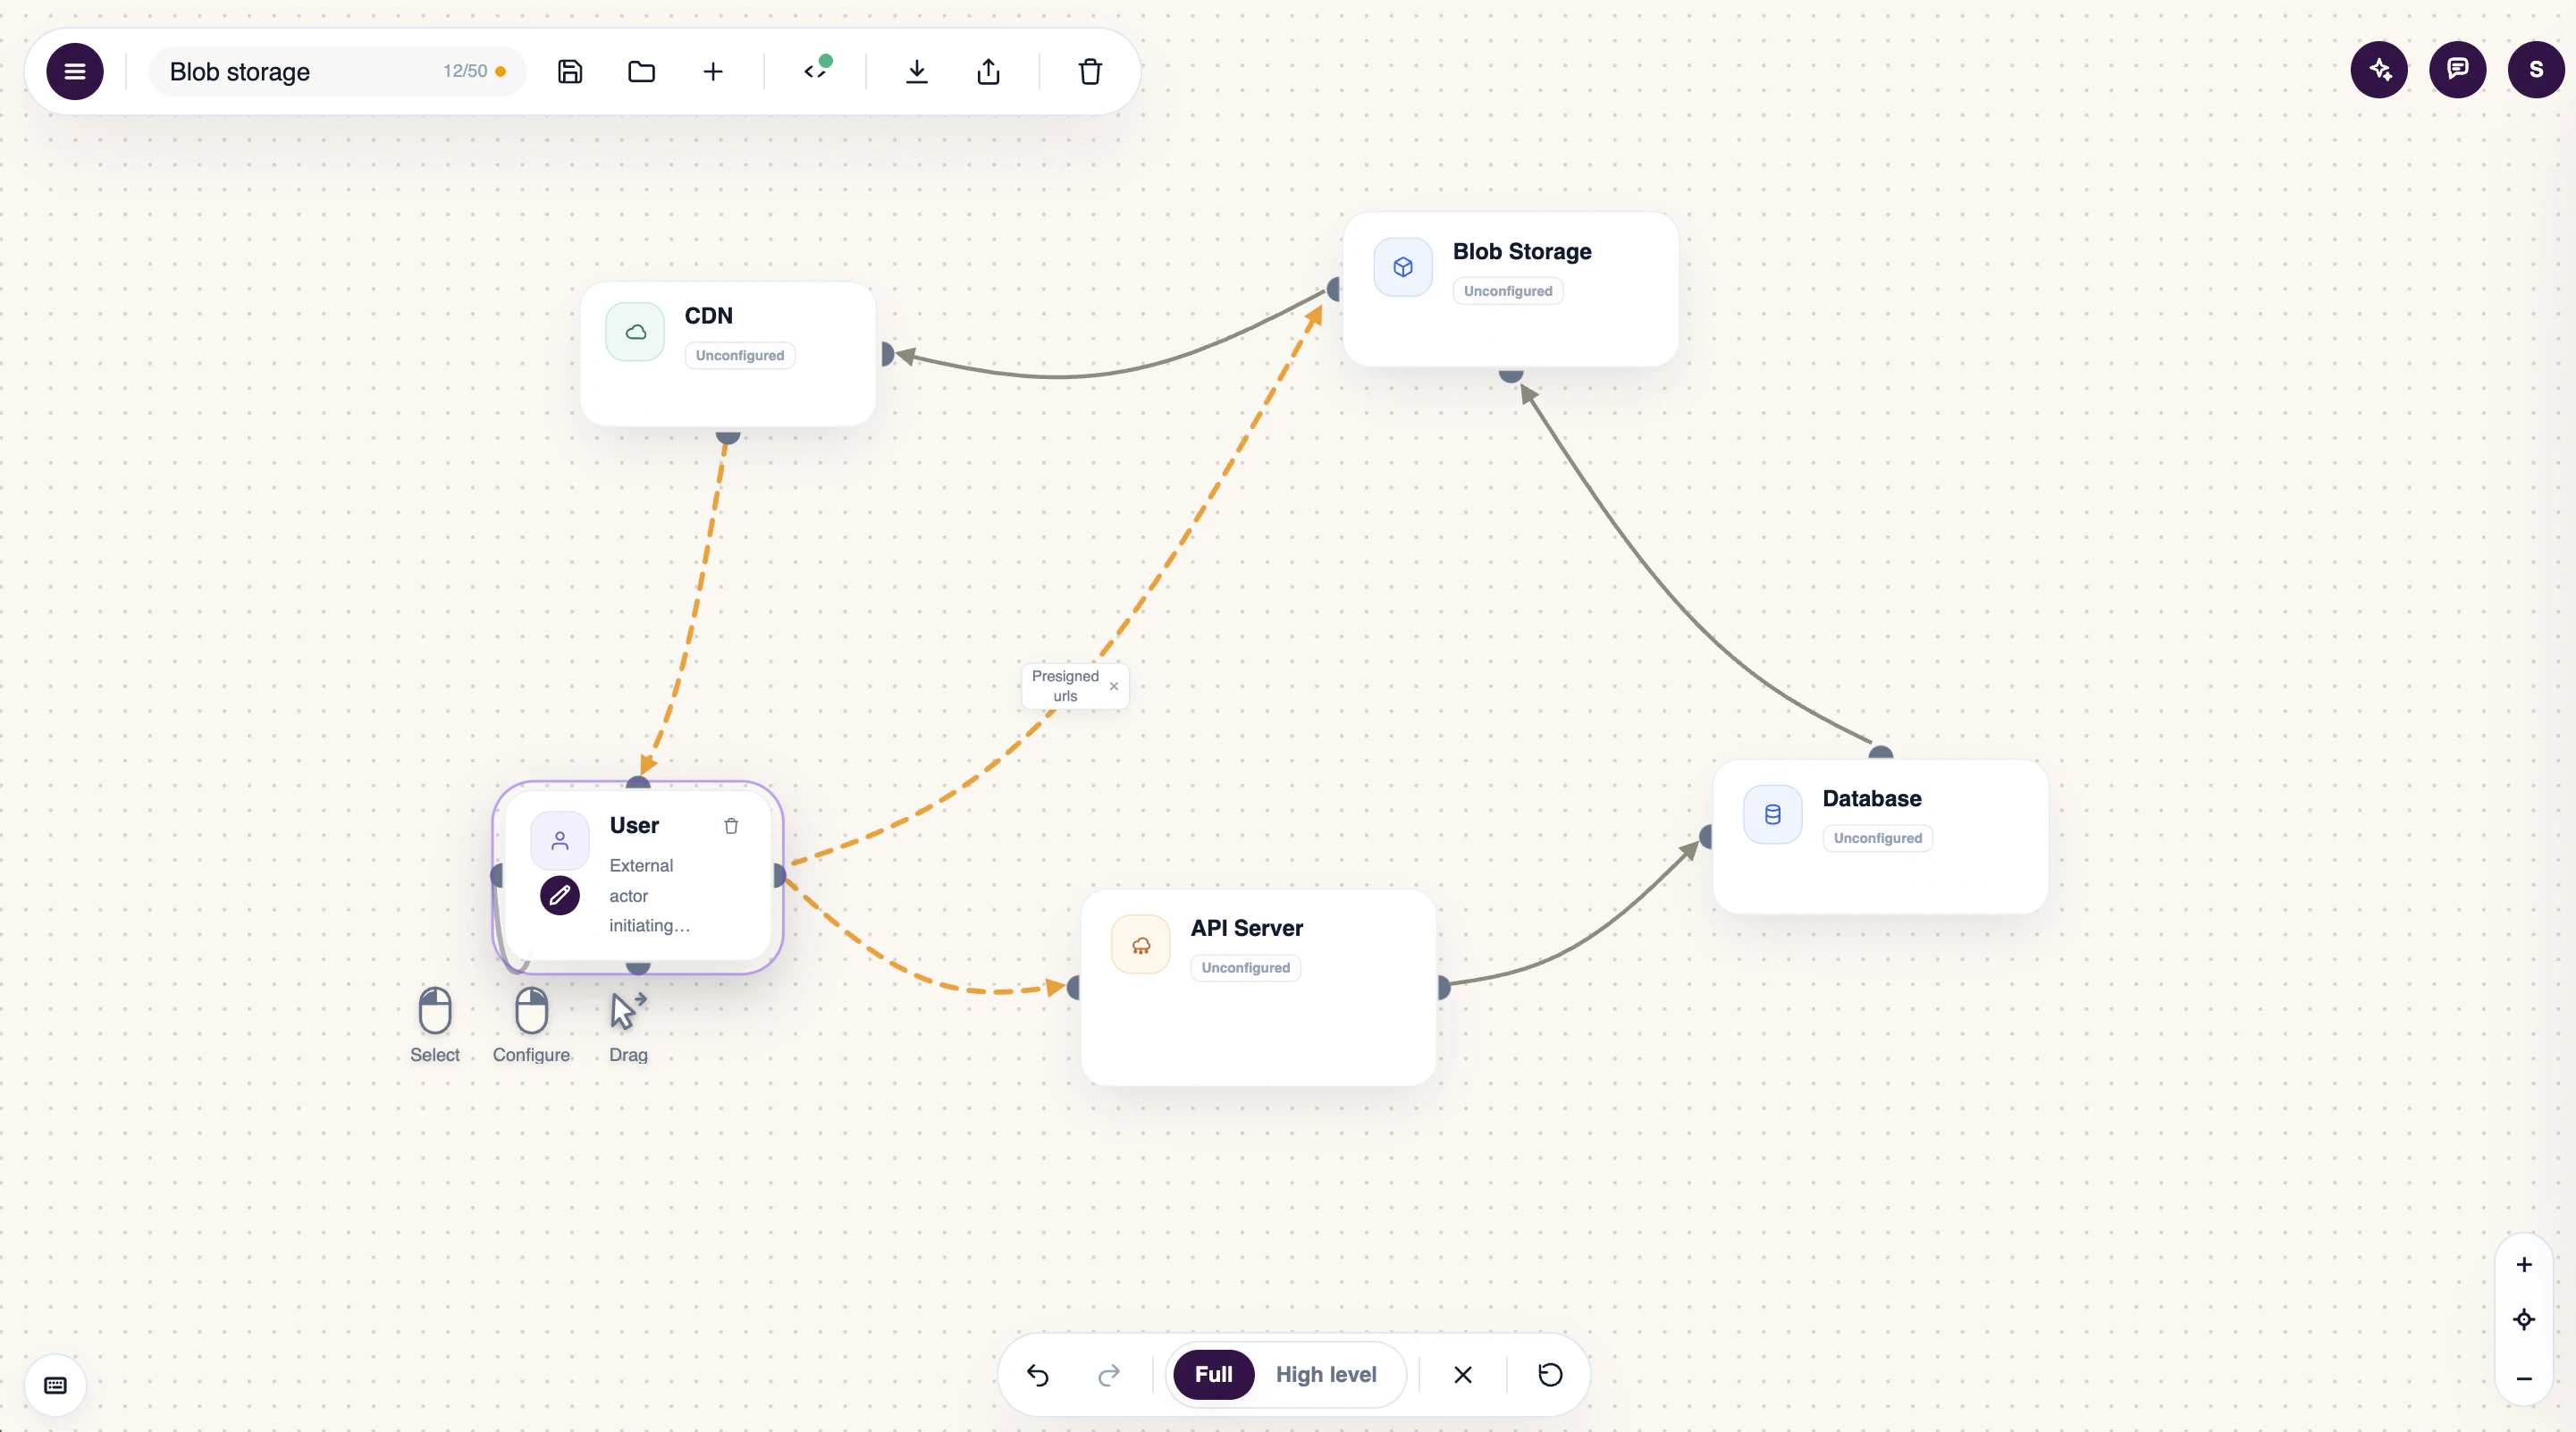Viewport: 2576px width, 1432px height.
Task: Open the folder icon in toolbar
Action: click(x=641, y=71)
